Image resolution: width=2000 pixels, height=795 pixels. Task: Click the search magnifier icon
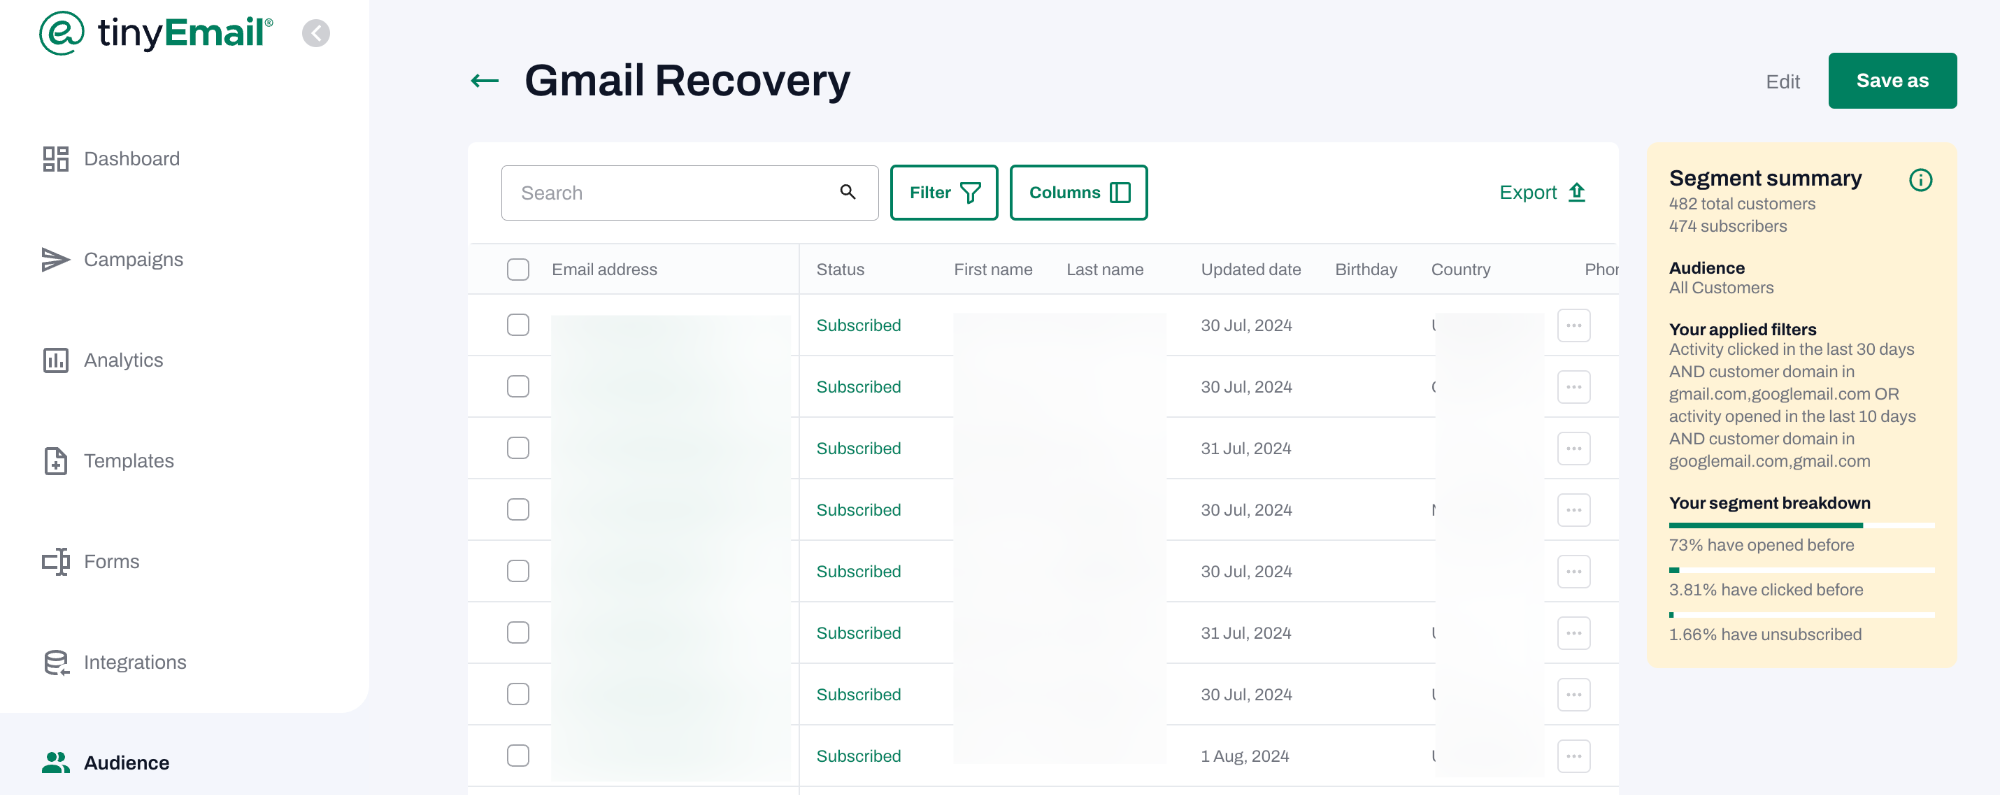848,192
